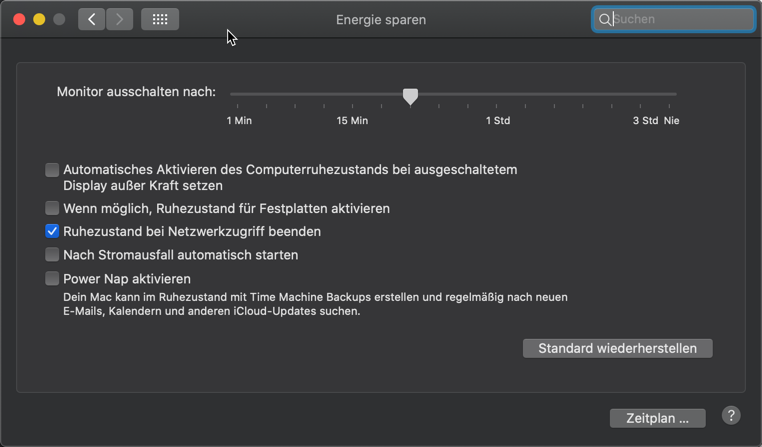This screenshot has width=762, height=447.
Task: Show all preferences grid icon
Action: coord(160,19)
